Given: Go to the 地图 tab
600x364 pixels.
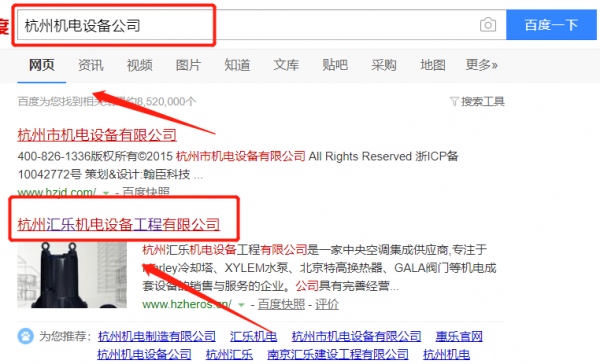Looking at the screenshot, I should tap(433, 65).
